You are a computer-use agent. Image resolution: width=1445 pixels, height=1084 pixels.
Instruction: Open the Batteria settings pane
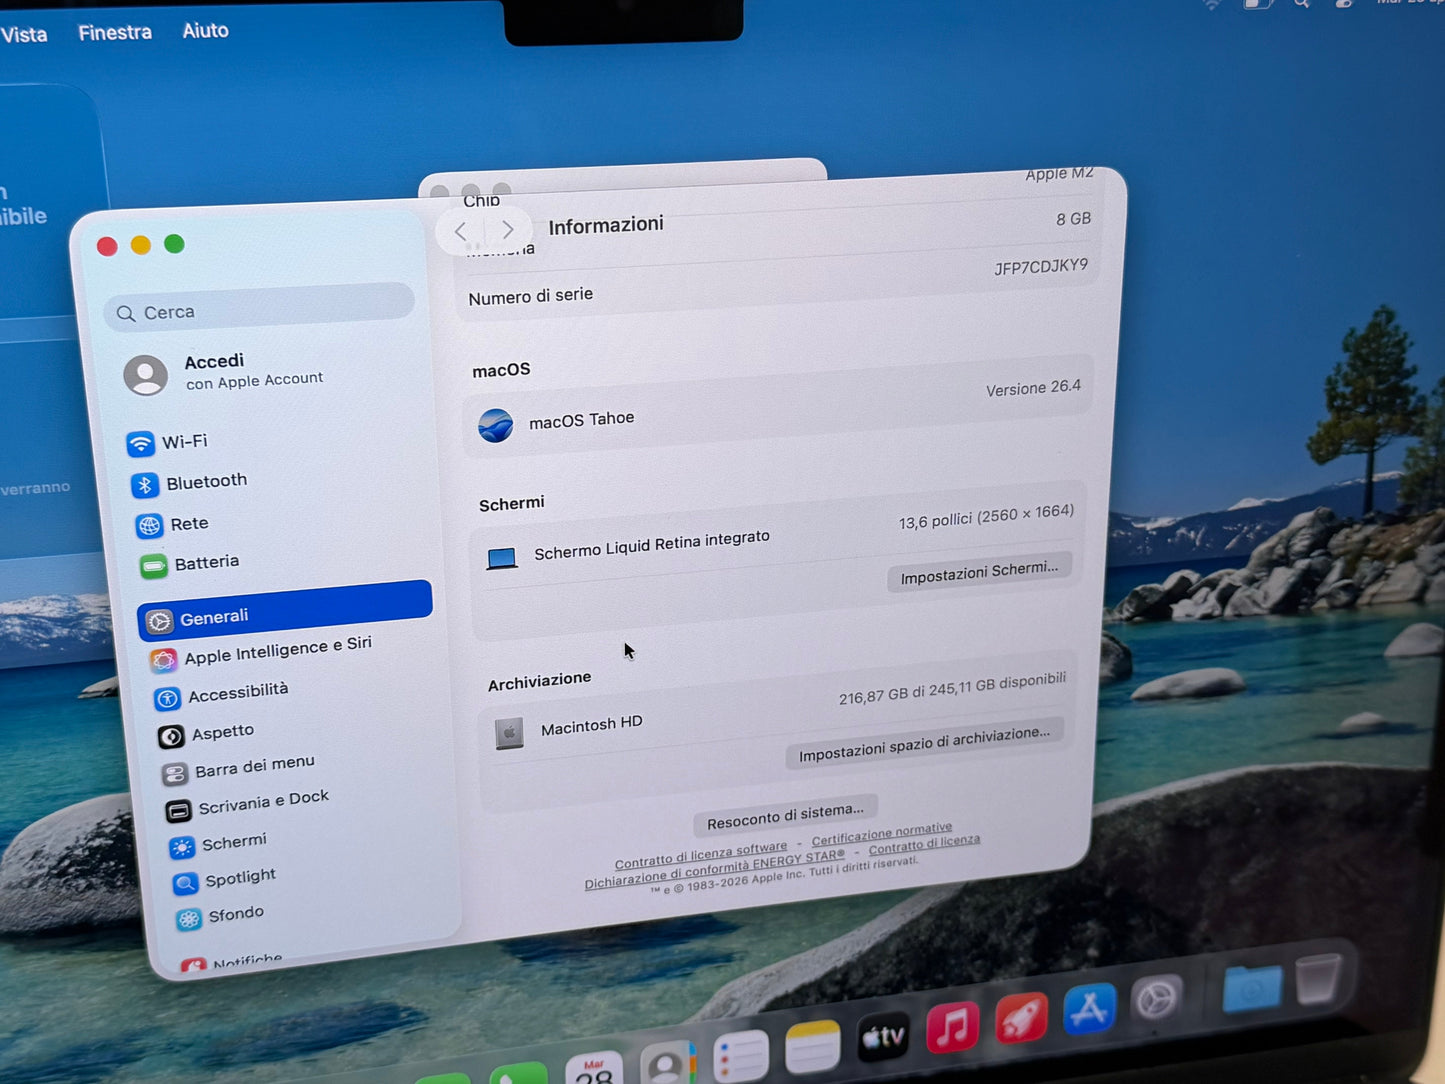pyautogui.click(x=190, y=564)
